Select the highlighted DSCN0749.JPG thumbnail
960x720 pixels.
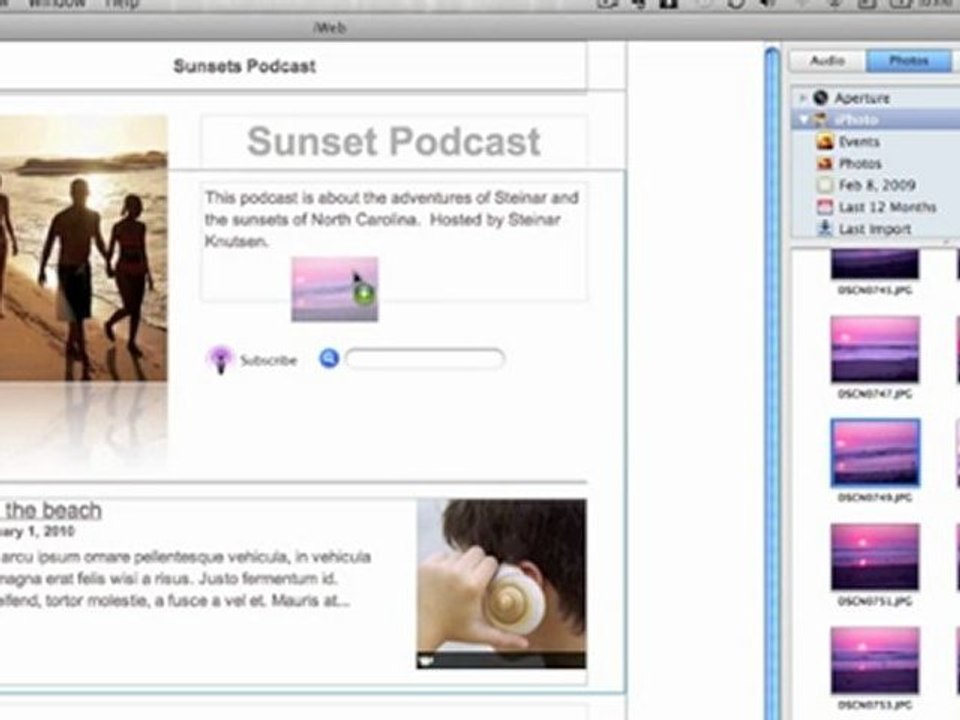[x=875, y=453]
